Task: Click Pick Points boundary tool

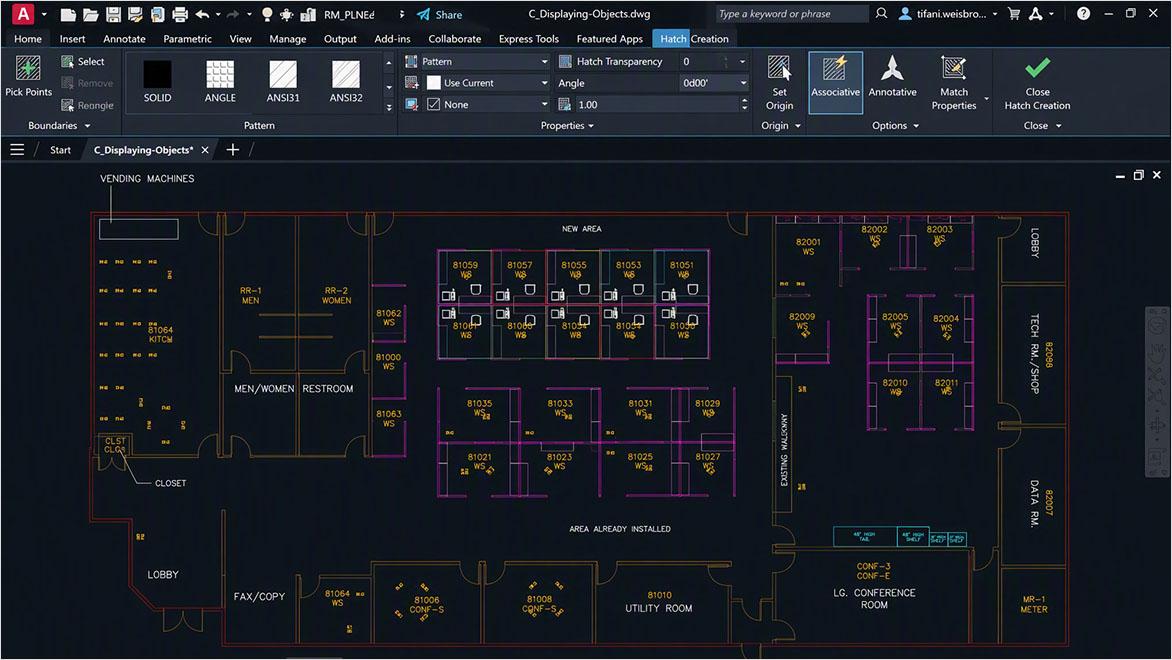Action: click(x=28, y=75)
